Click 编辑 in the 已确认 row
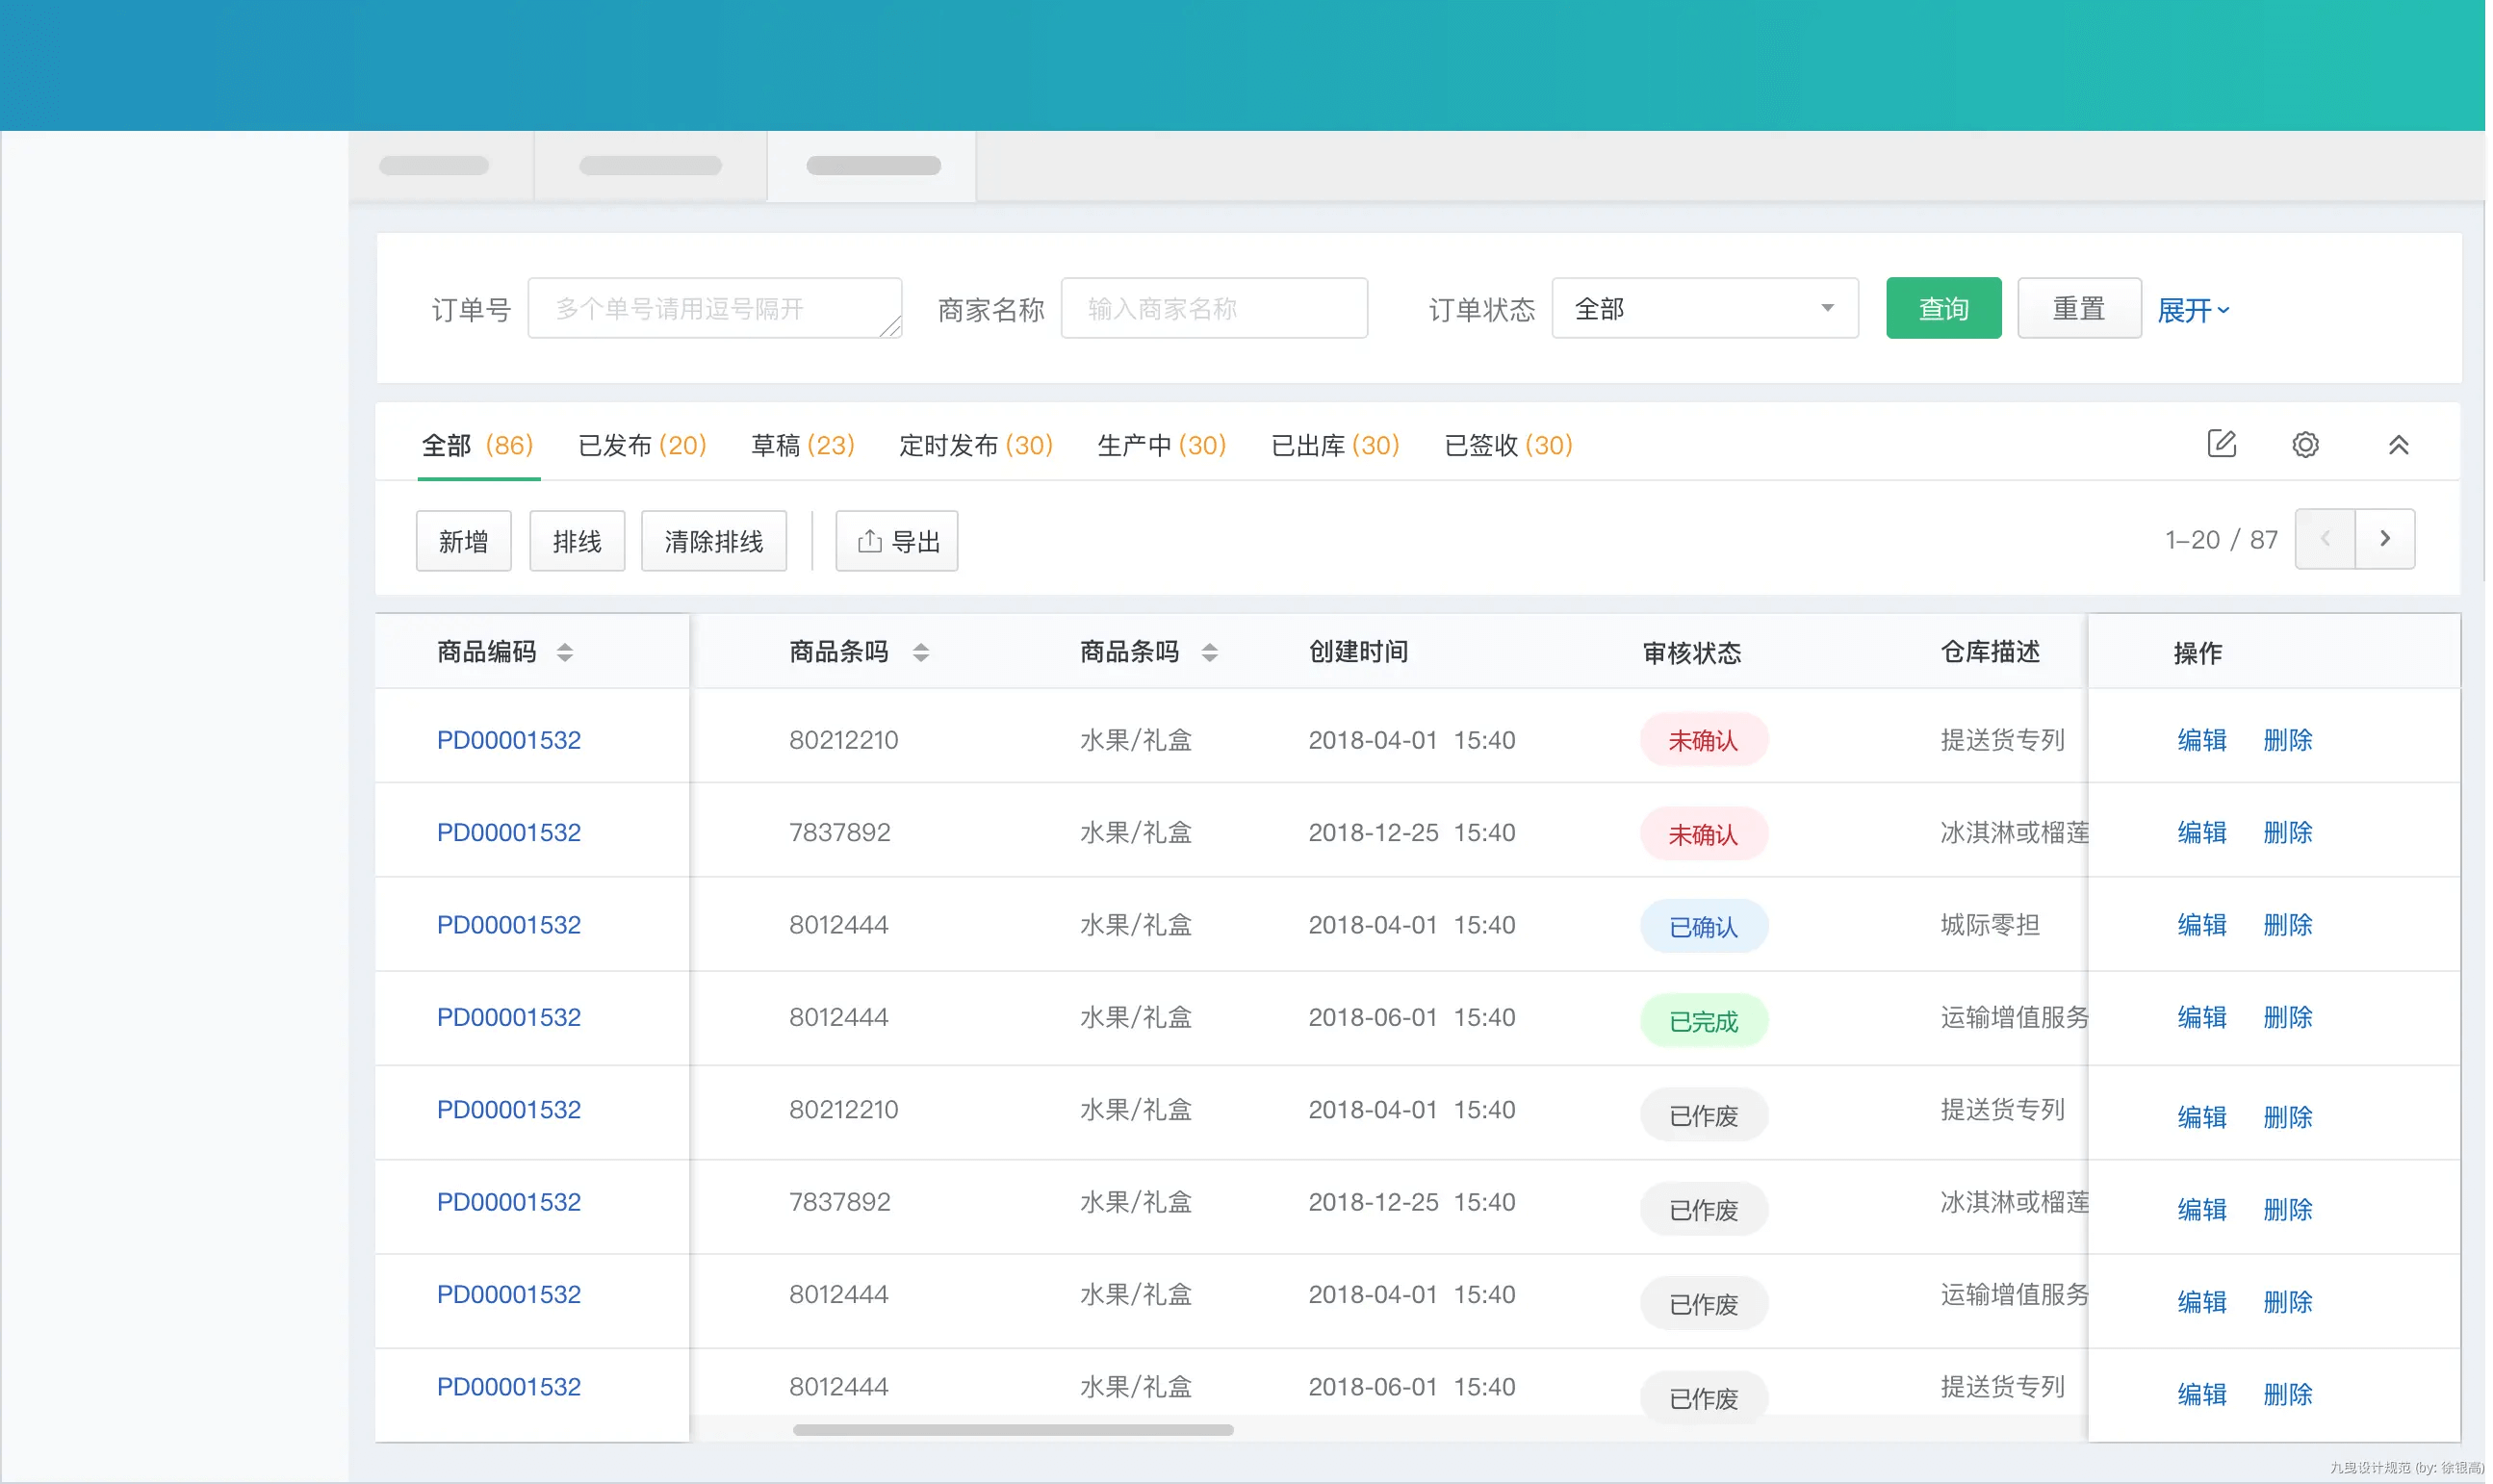2493x1484 pixels. click(x=2202, y=925)
